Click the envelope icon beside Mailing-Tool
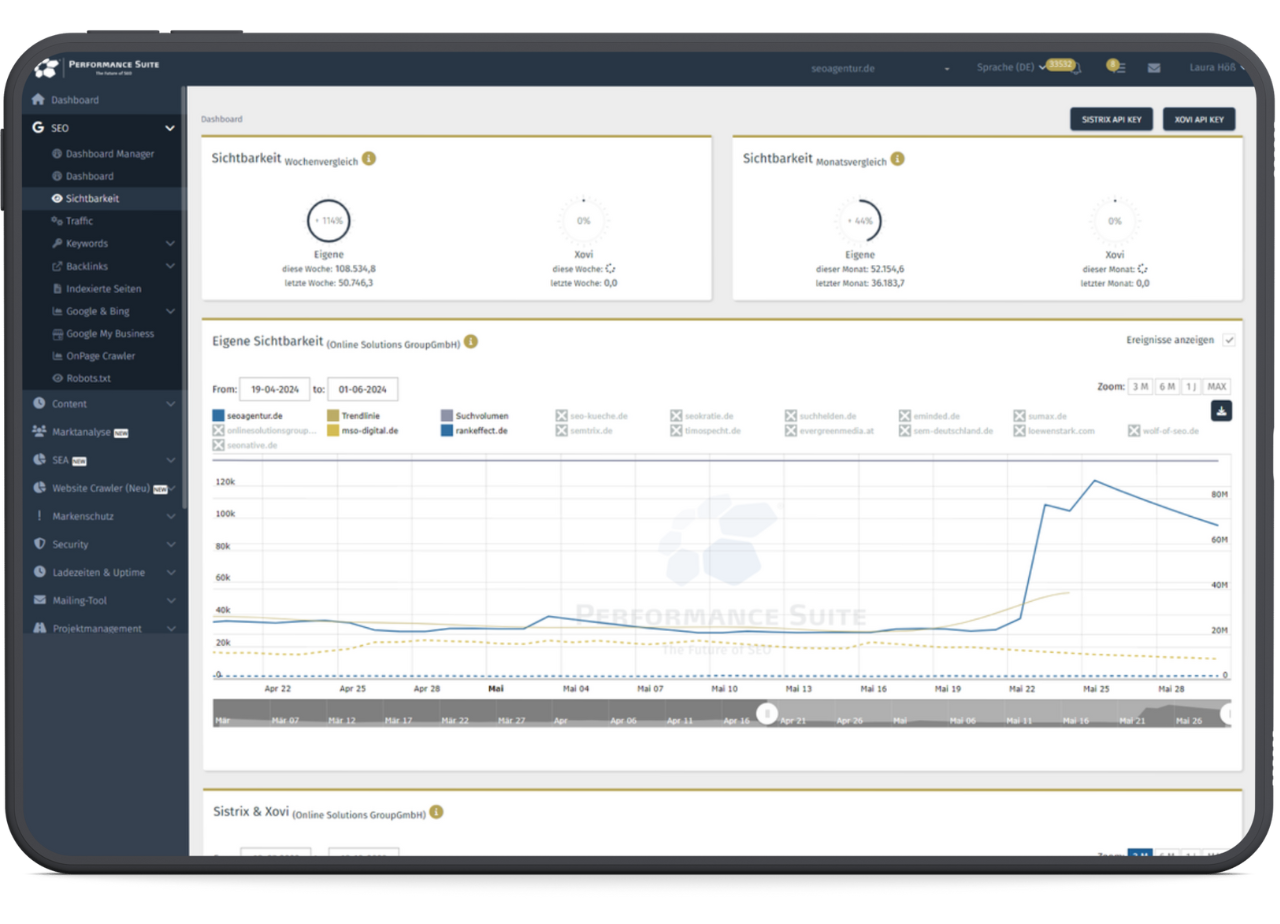 coord(39,600)
